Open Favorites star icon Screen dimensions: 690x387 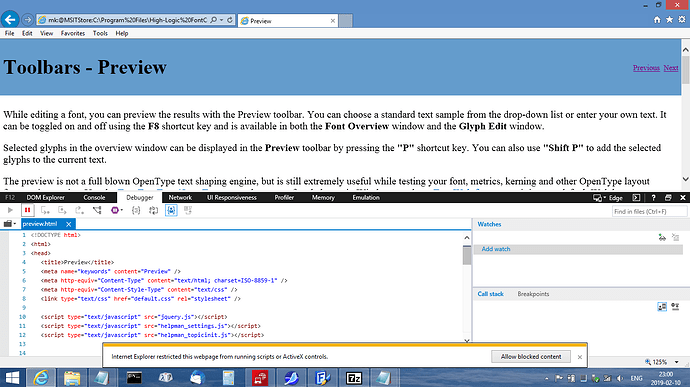pyautogui.click(x=669, y=20)
